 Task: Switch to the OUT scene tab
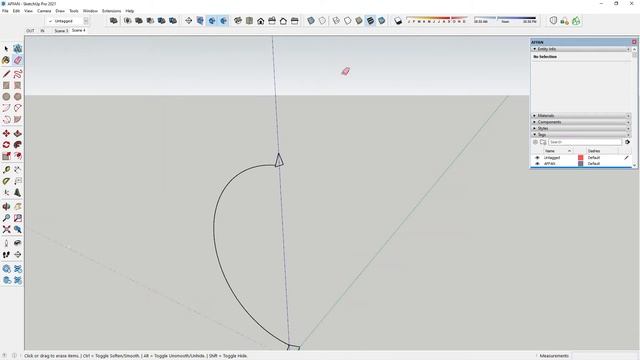click(31, 31)
